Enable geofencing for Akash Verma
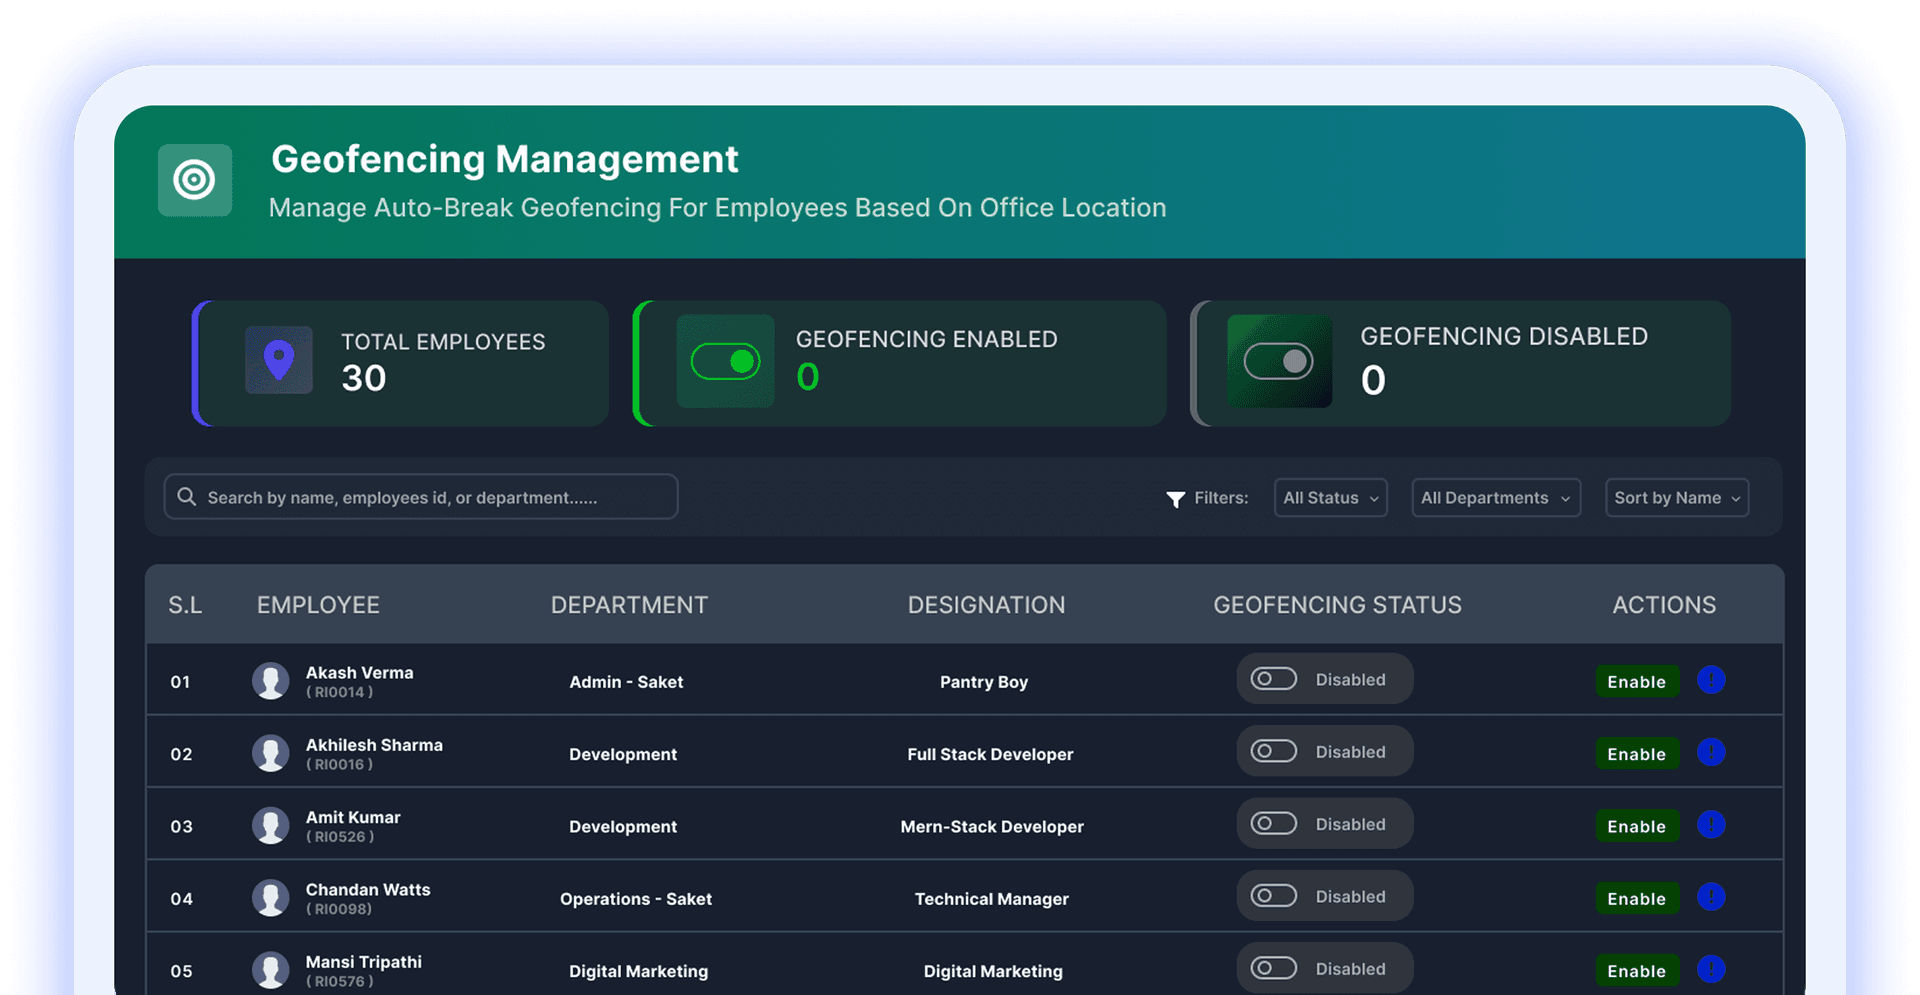Viewport: 1920px width, 995px height. pos(1637,681)
